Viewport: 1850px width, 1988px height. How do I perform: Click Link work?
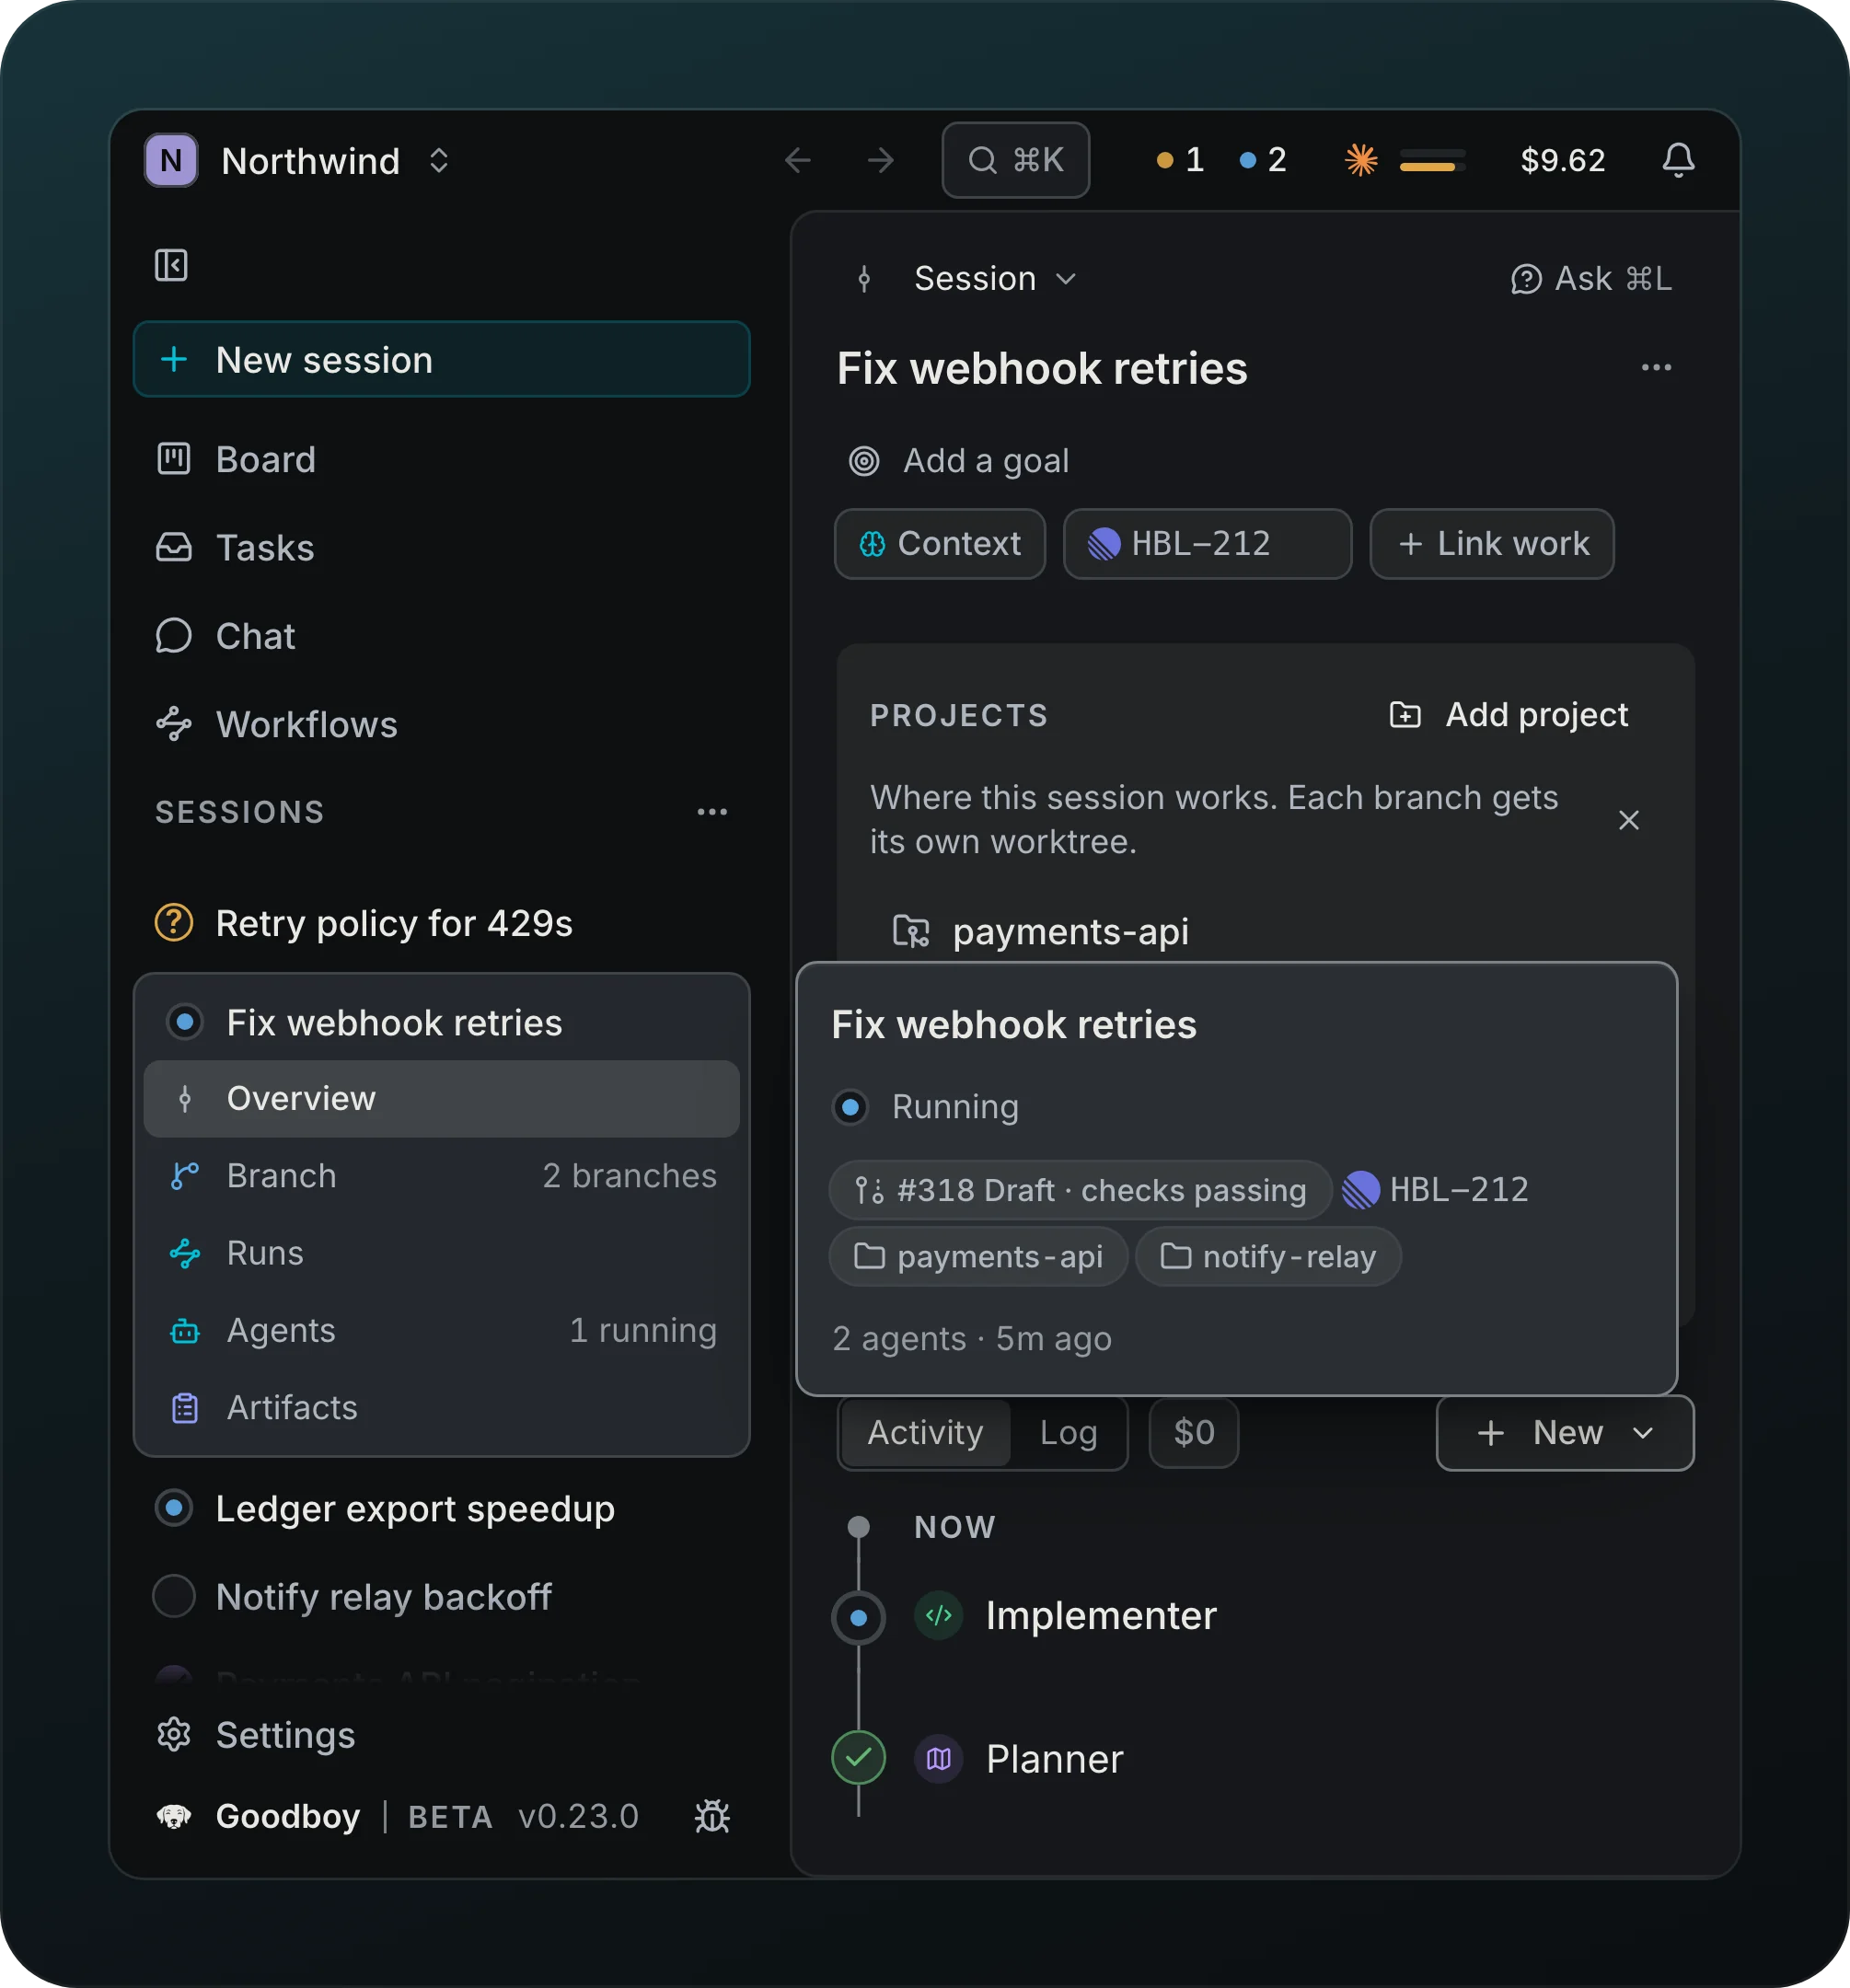[x=1491, y=543]
